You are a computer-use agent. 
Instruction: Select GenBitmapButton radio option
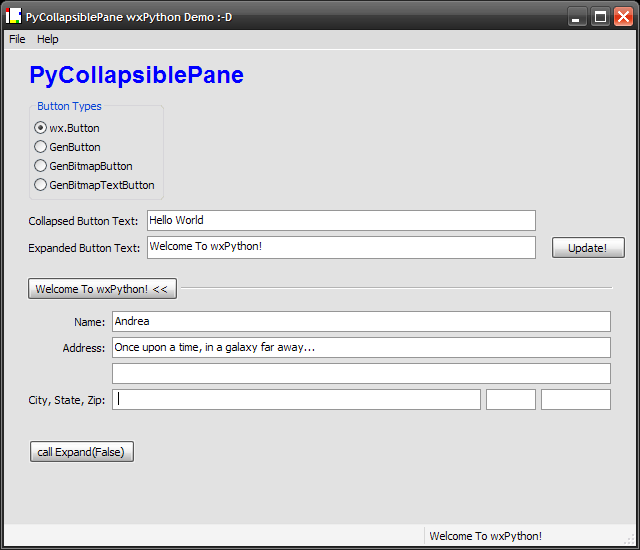[x=41, y=166]
